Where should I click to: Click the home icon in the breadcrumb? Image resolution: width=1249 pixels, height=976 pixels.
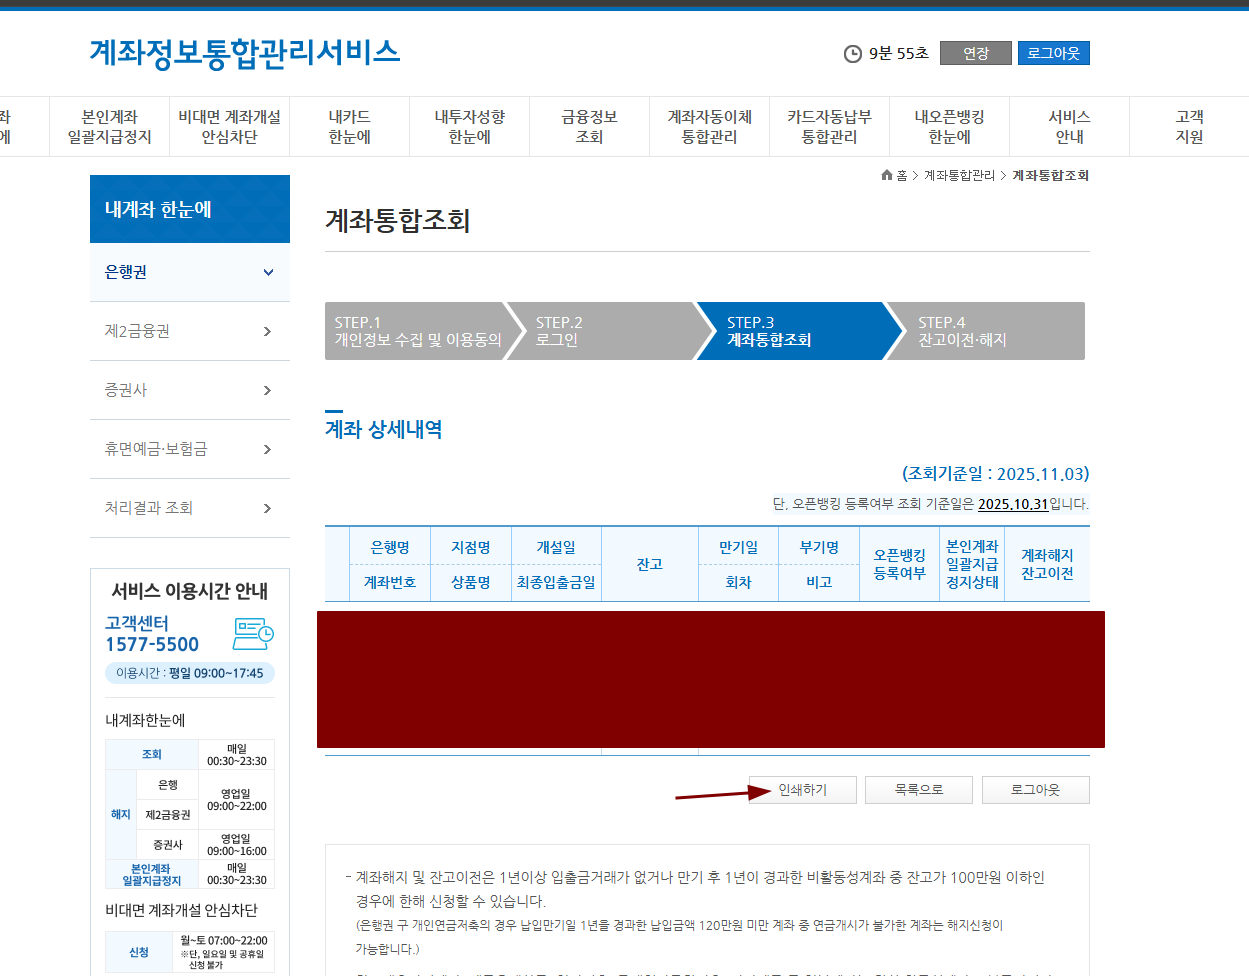[x=886, y=174]
